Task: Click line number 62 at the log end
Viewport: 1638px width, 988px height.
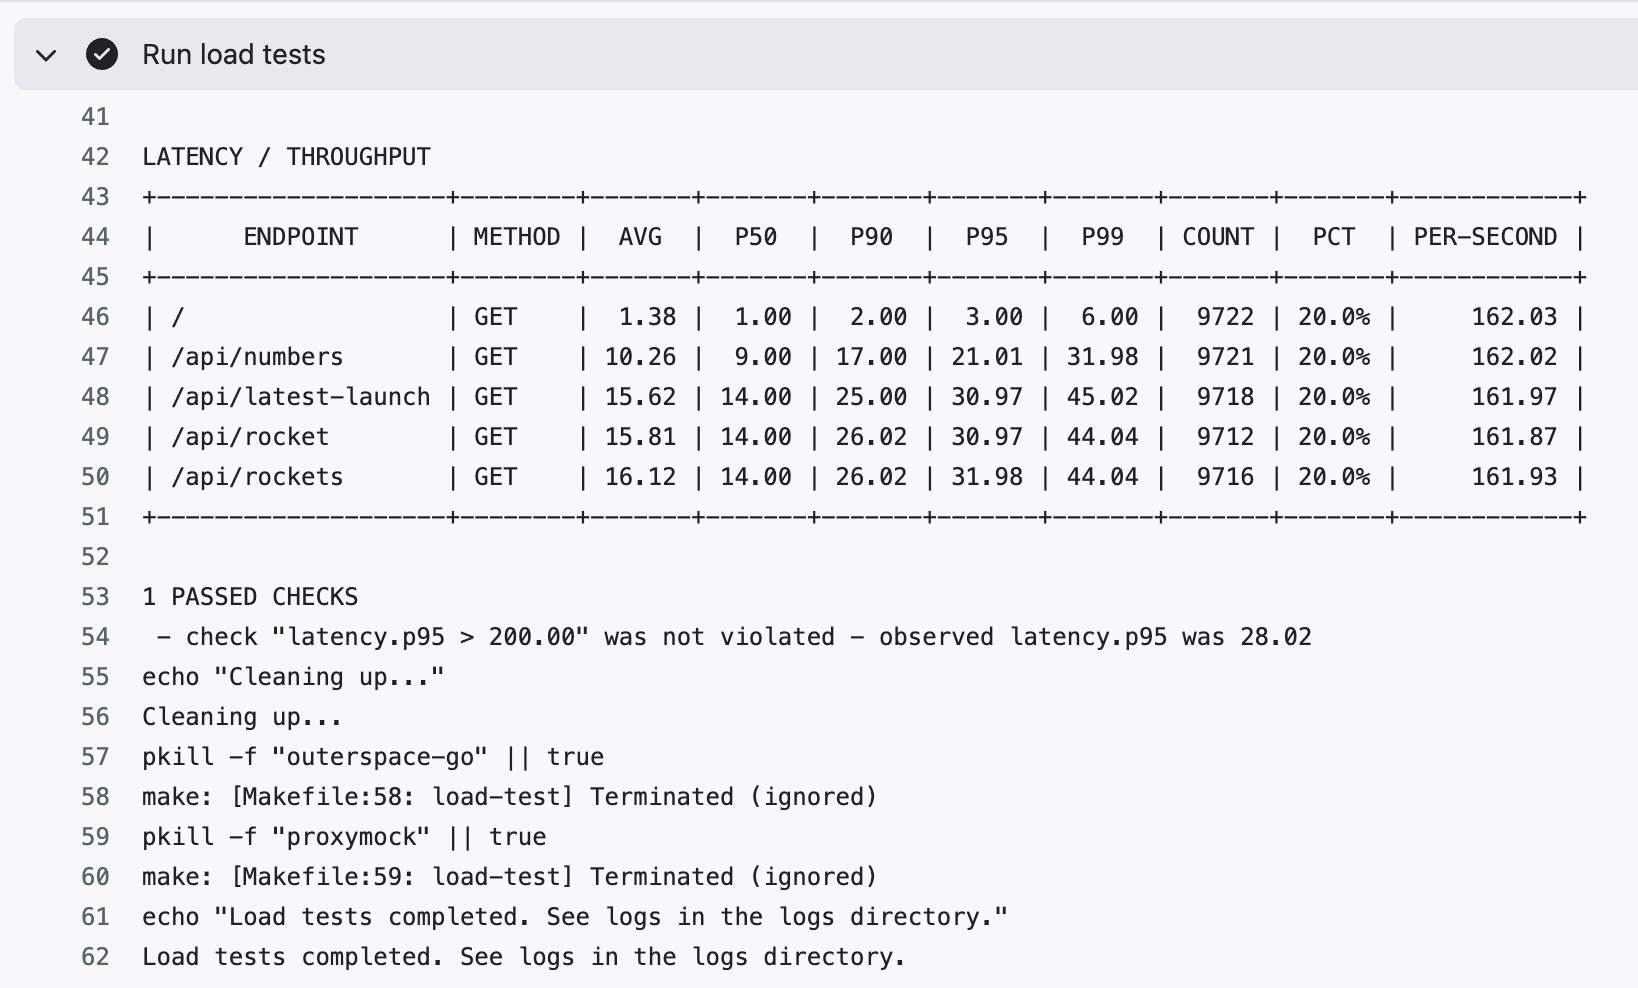Action: pos(95,957)
